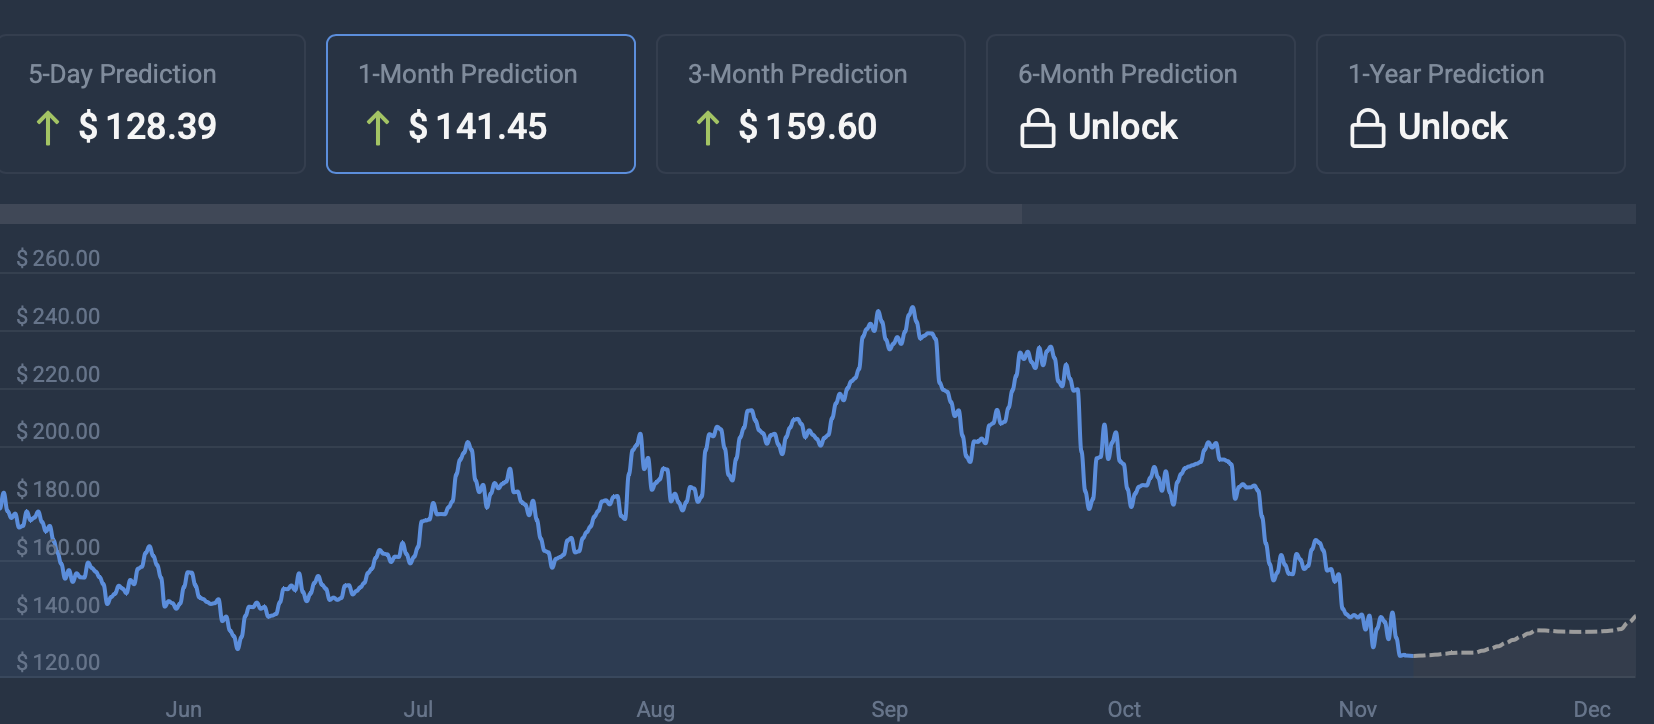Click the $159.60 predicted price value
Viewport: 1654px width, 724px height.
tap(808, 127)
